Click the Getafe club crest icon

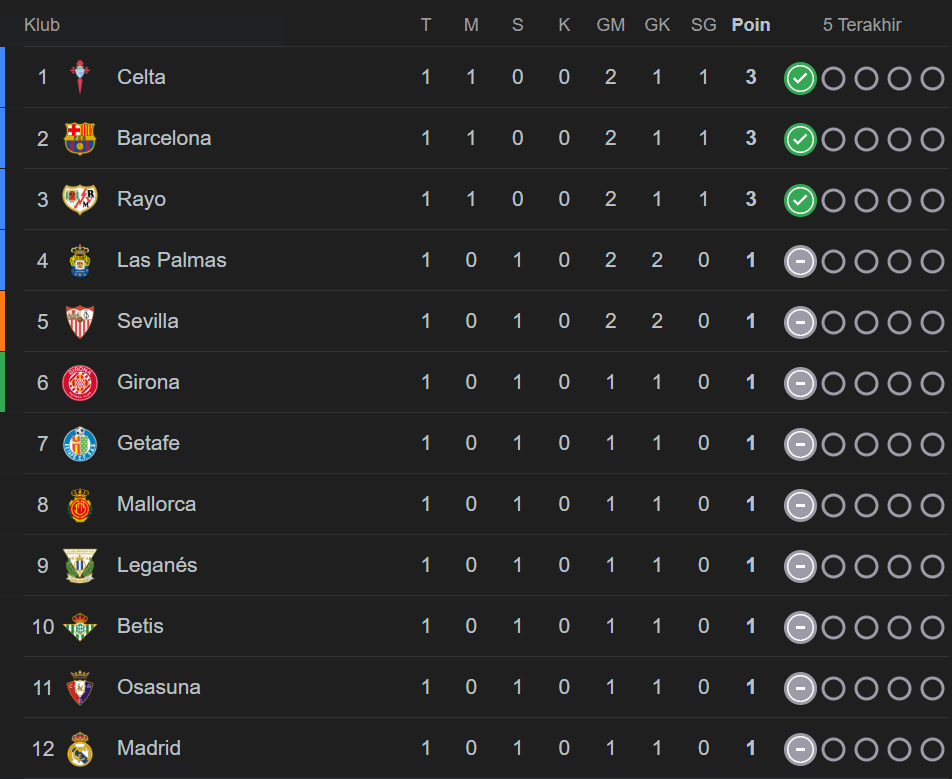tap(80, 443)
